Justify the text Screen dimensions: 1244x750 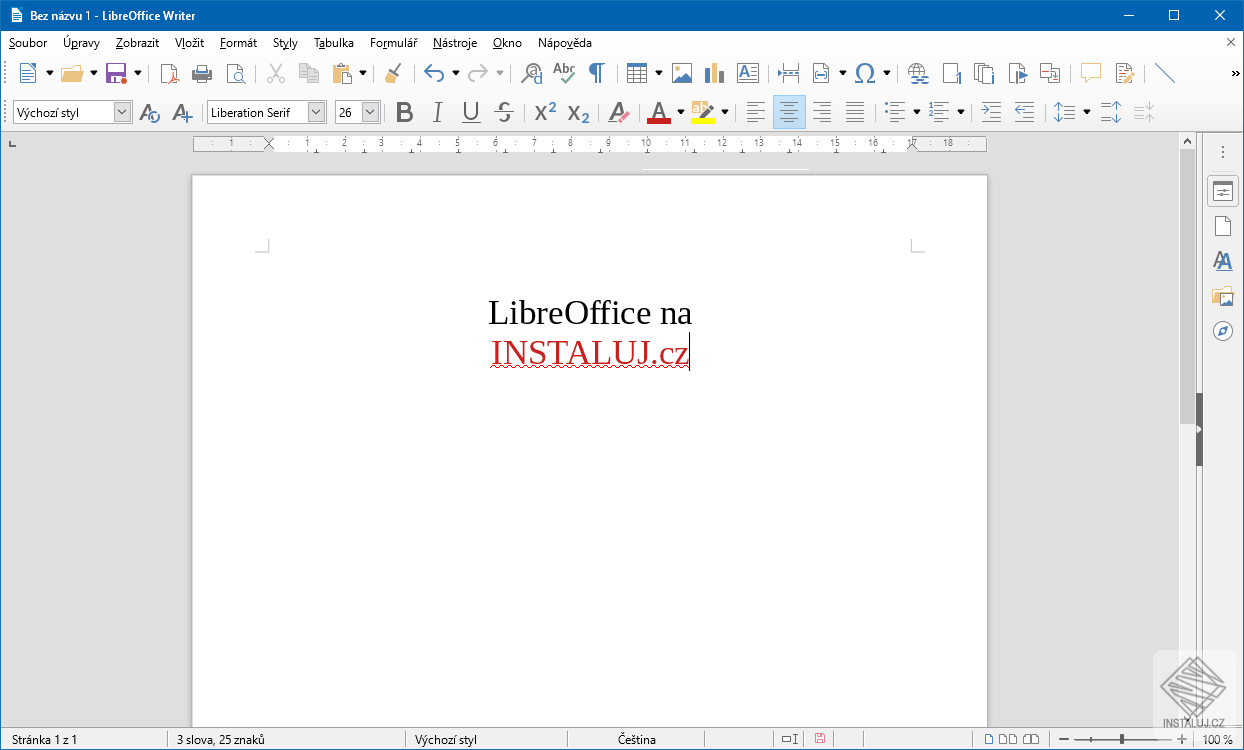point(855,112)
